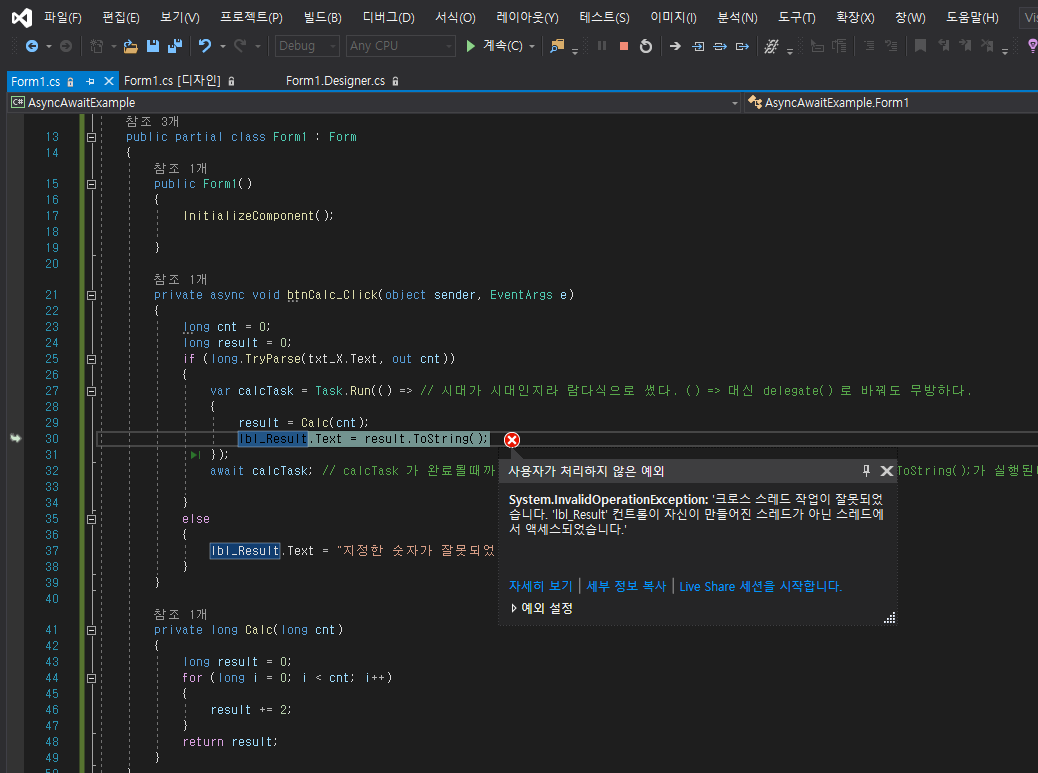Click the Uncomment Selection toolbar icon
This screenshot has width=1038, height=773.
click(892, 46)
